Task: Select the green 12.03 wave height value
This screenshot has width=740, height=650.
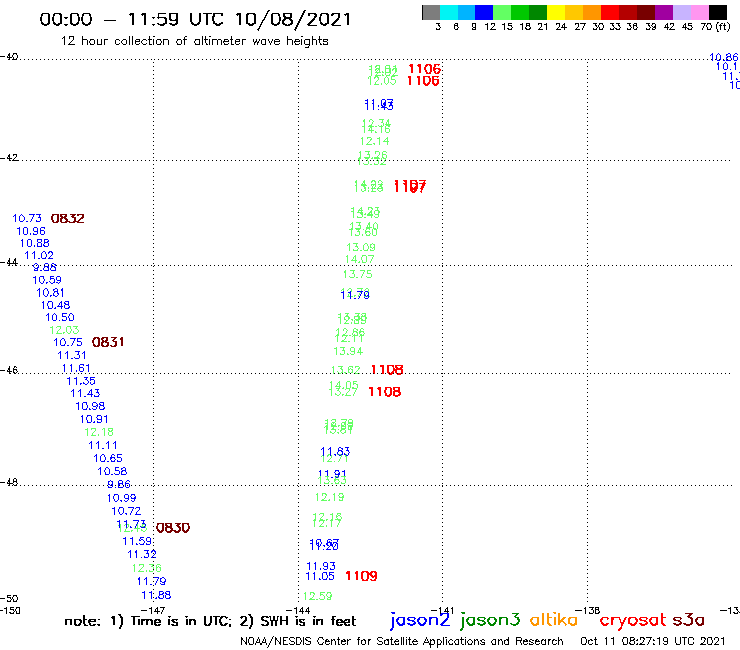Action: pyautogui.click(x=64, y=330)
